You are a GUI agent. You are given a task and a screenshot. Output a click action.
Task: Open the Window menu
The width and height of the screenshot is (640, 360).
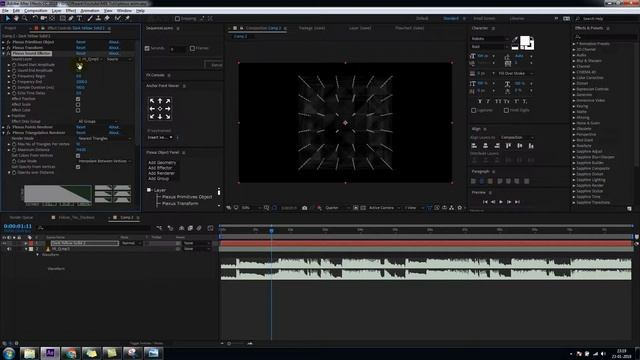pyautogui.click(x=124, y=11)
